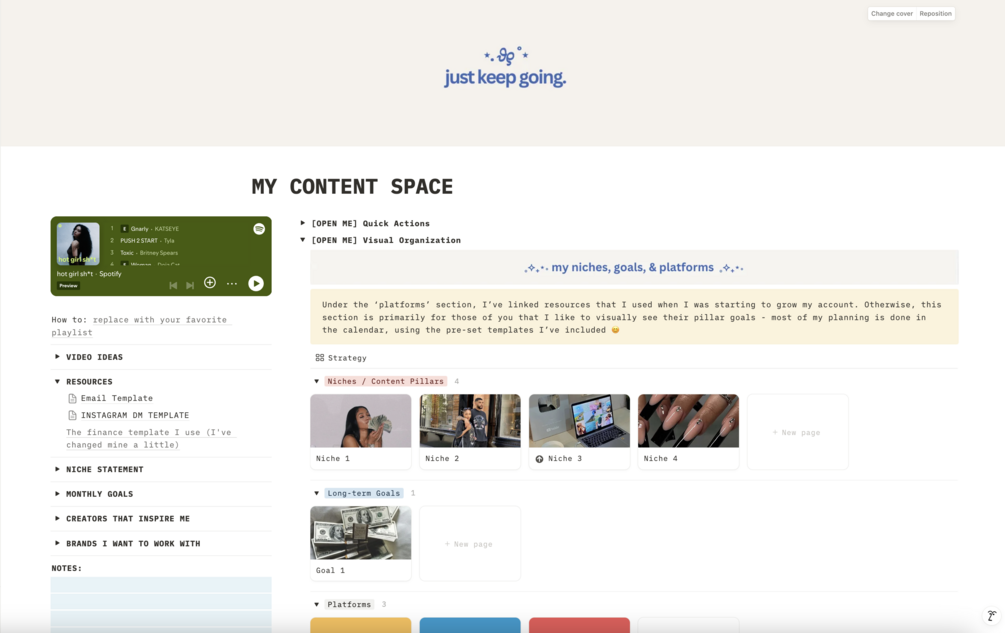Image resolution: width=1005 pixels, height=633 pixels.
Task: Collapse the Platforms group
Action: pyautogui.click(x=317, y=604)
